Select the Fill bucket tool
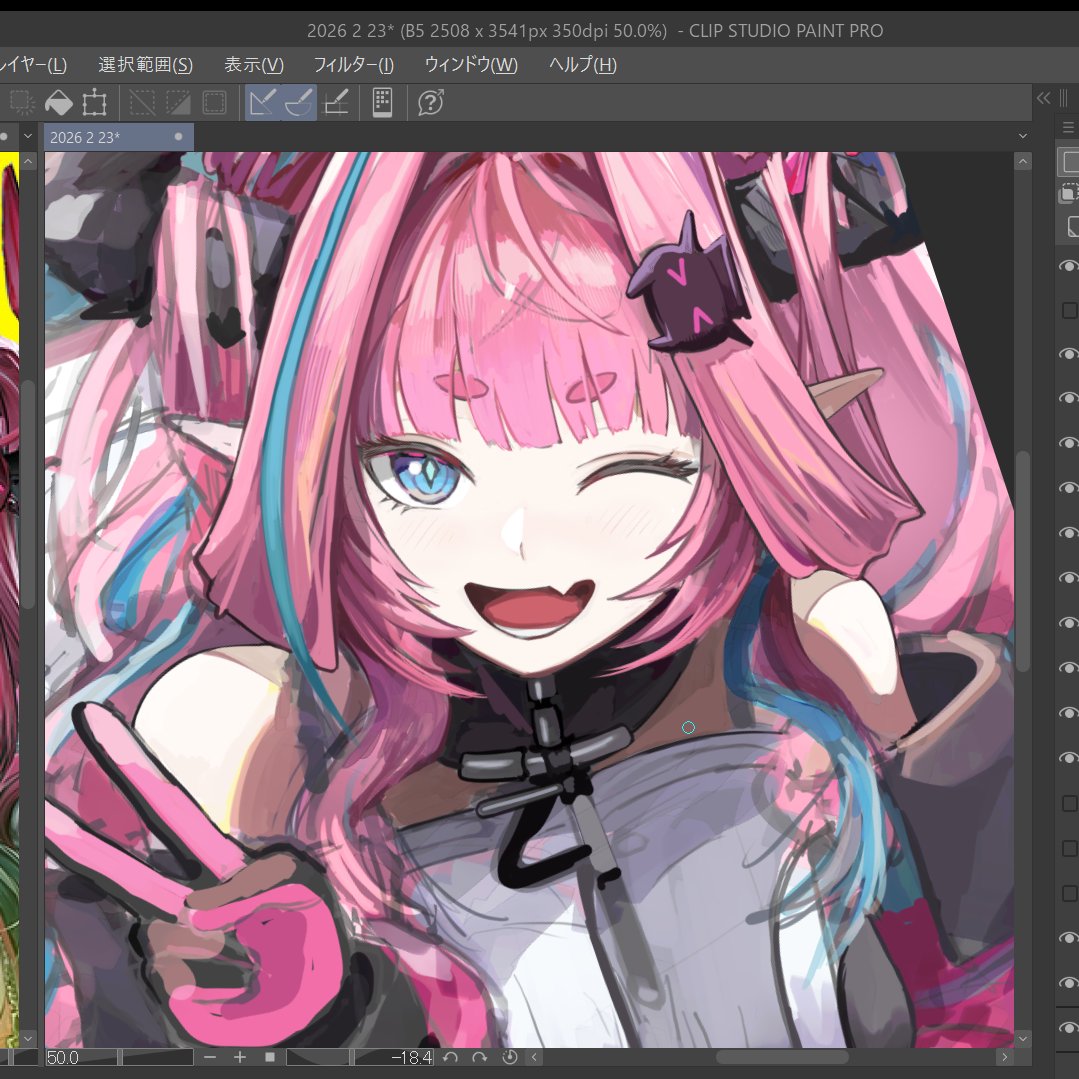The width and height of the screenshot is (1079, 1079). click(59, 101)
